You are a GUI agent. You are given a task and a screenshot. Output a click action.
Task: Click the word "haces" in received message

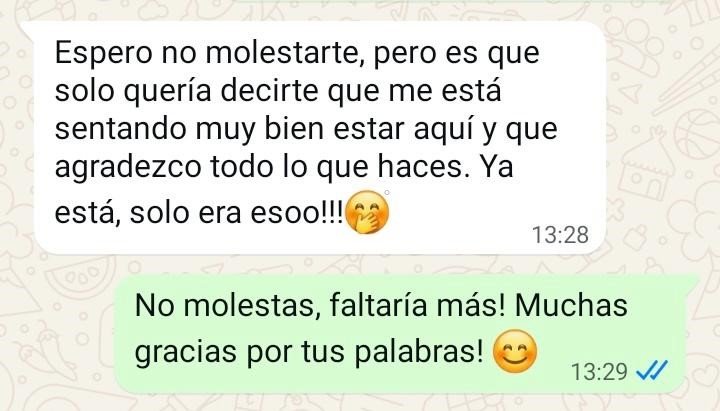tap(421, 166)
